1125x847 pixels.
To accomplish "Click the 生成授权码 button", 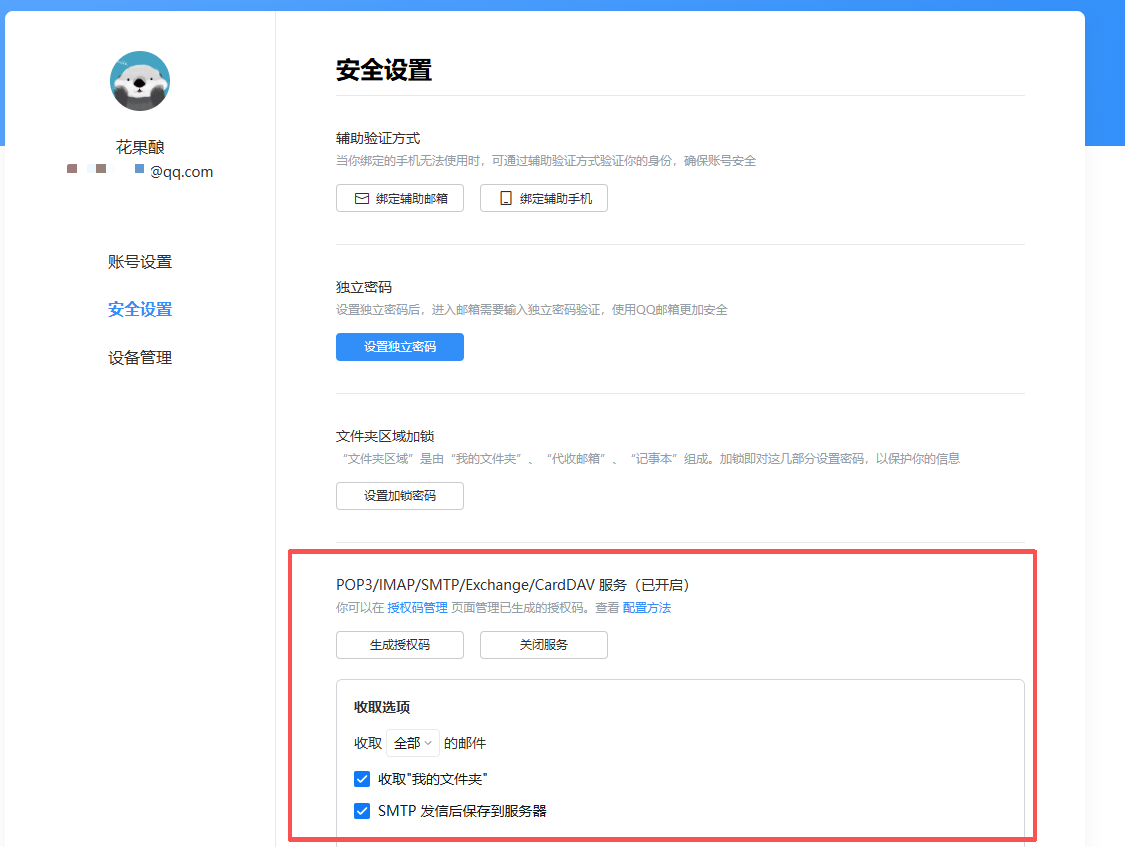I will tap(400, 645).
